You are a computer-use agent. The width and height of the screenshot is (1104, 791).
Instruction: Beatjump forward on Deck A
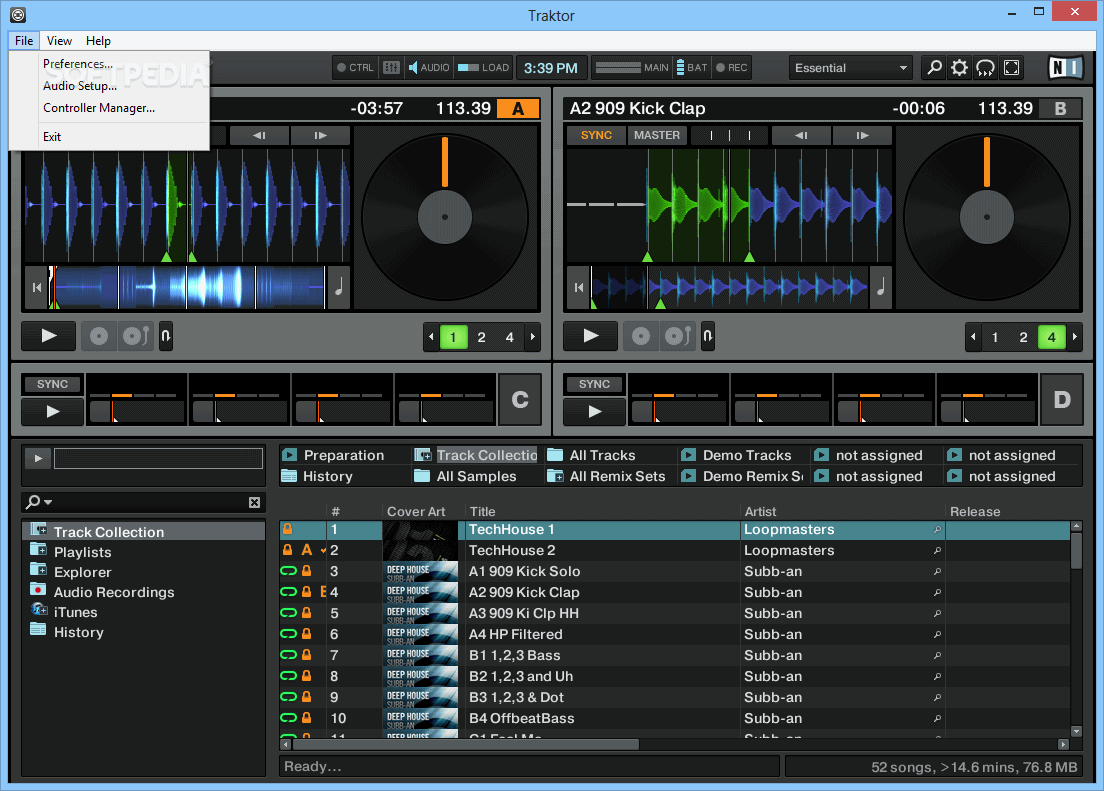click(320, 135)
